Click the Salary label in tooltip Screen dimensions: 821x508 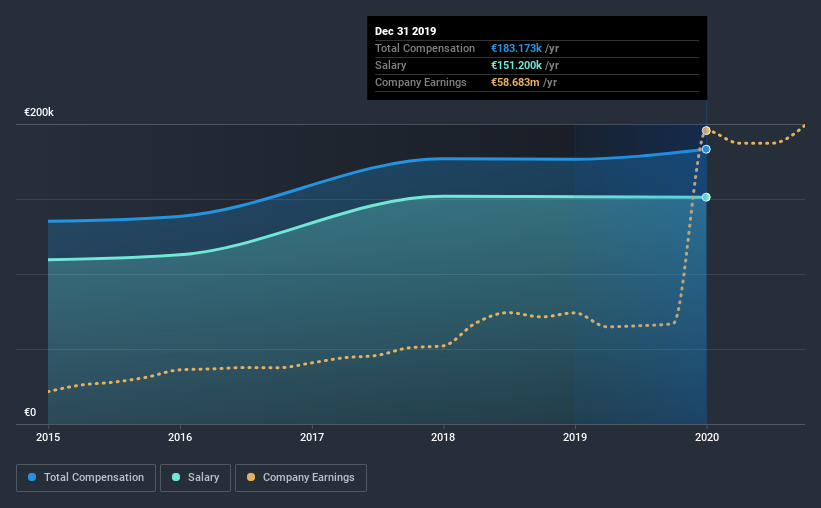coord(391,65)
